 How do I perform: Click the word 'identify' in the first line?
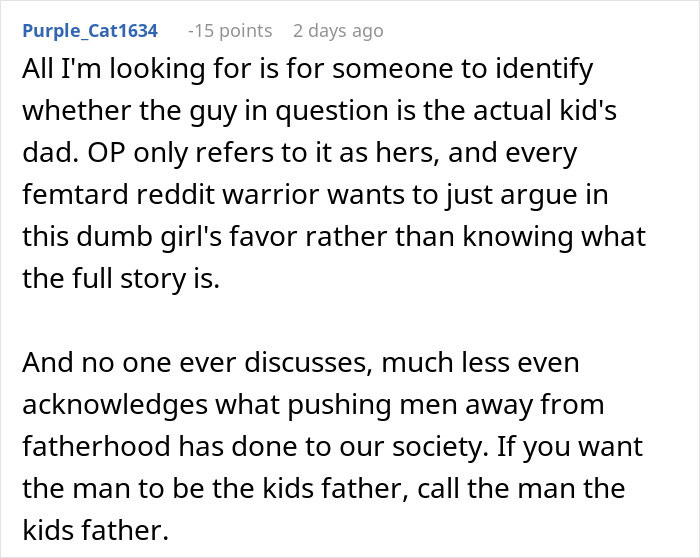[544, 70]
